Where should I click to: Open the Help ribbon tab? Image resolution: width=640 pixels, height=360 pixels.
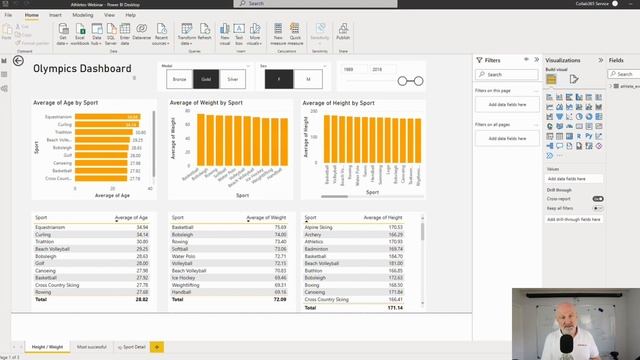[131, 15]
